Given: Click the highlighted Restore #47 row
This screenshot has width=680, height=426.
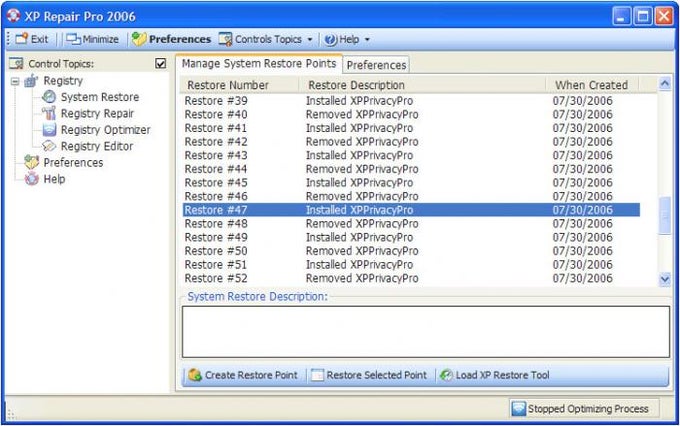Looking at the screenshot, I should 411,210.
